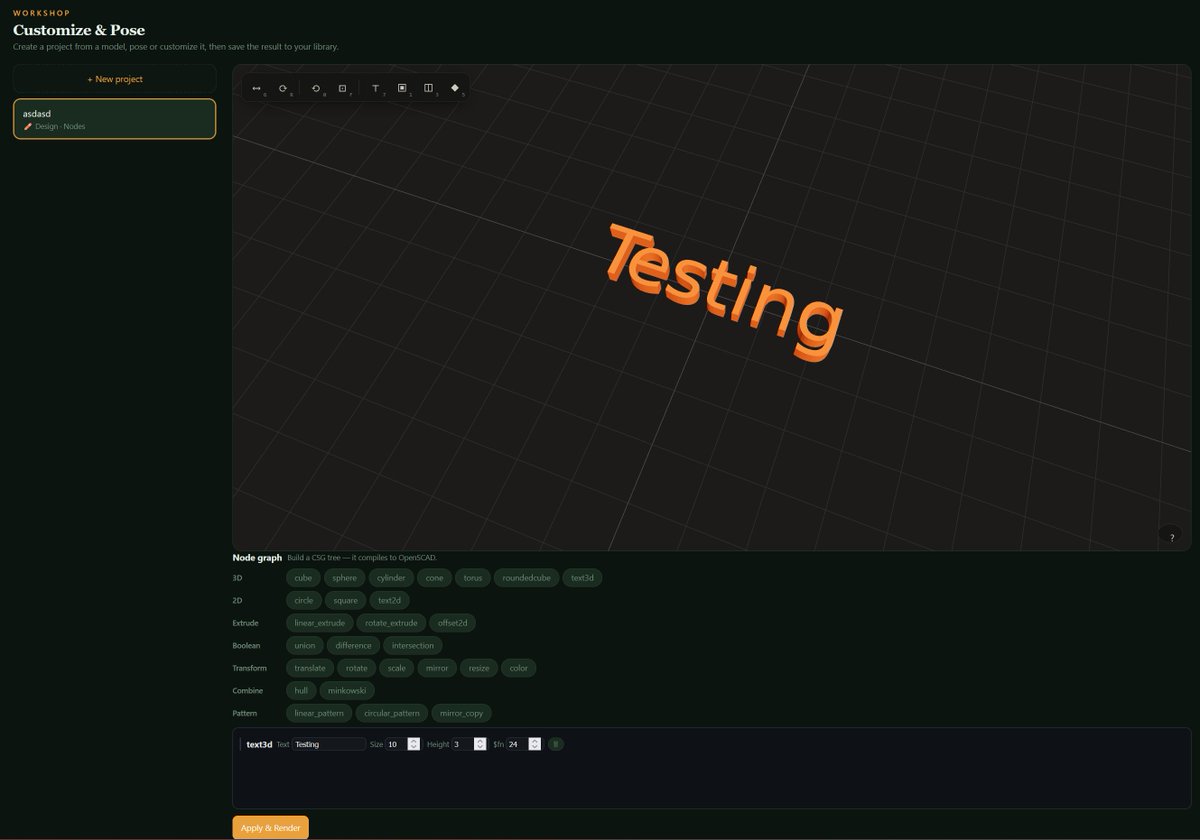Add a linear_pattern node
The image size is (1200, 840).
(x=319, y=714)
